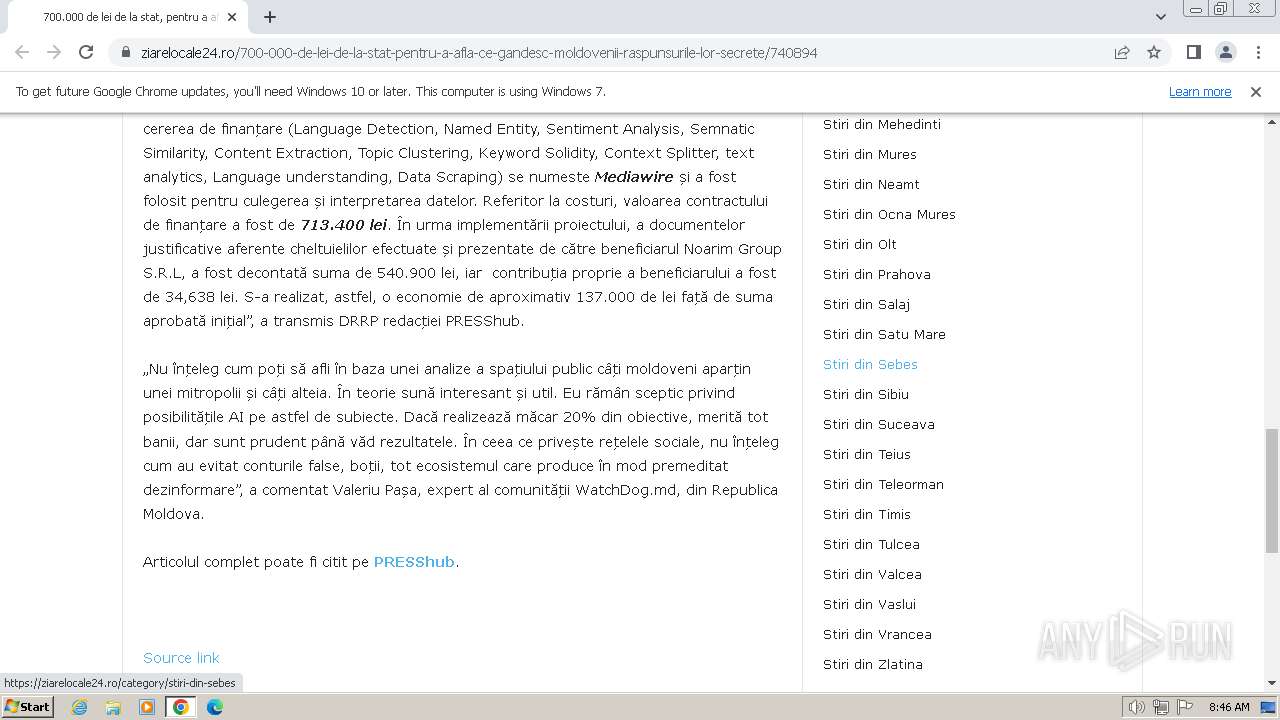Open Stiri din Neamt category
1280x720 pixels.
tap(871, 184)
